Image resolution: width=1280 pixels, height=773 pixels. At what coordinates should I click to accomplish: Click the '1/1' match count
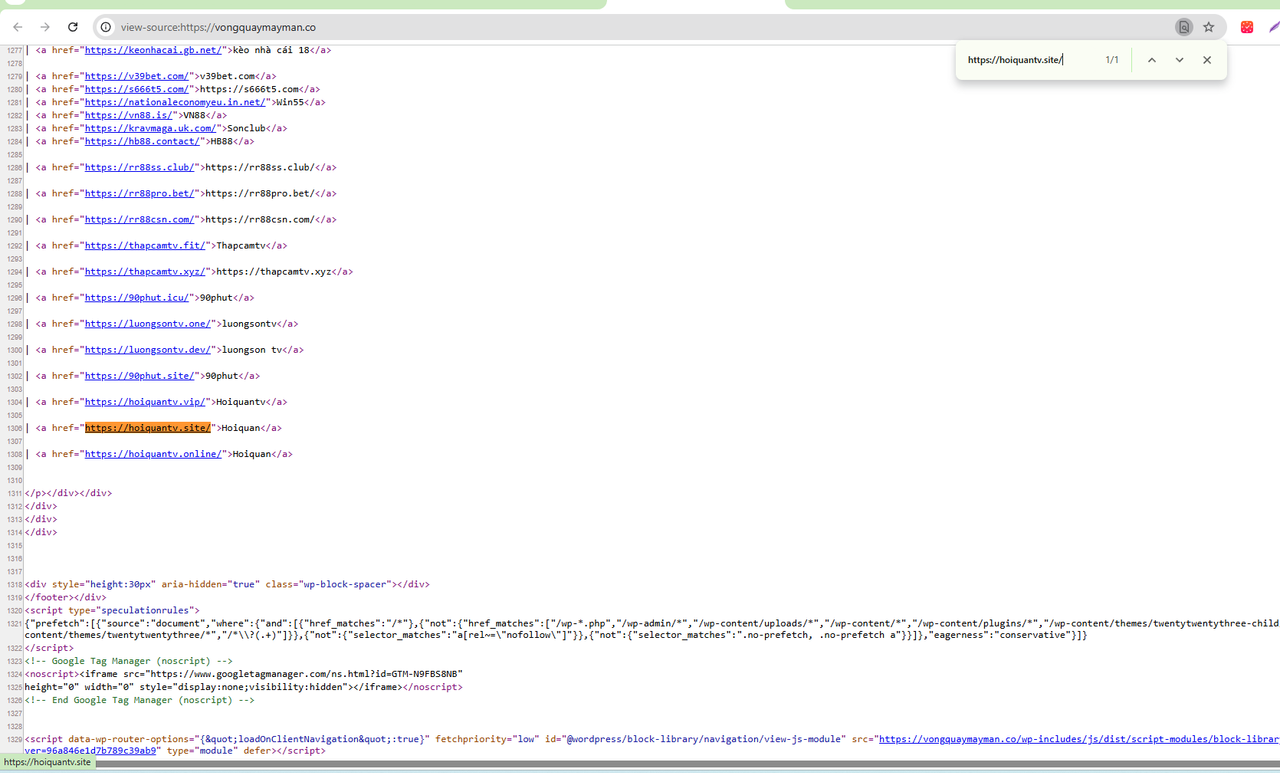[1112, 60]
